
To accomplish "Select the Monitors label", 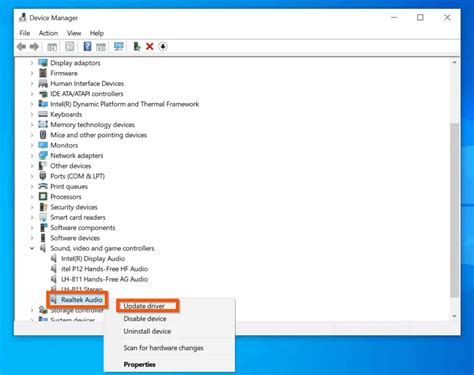I will pos(64,145).
